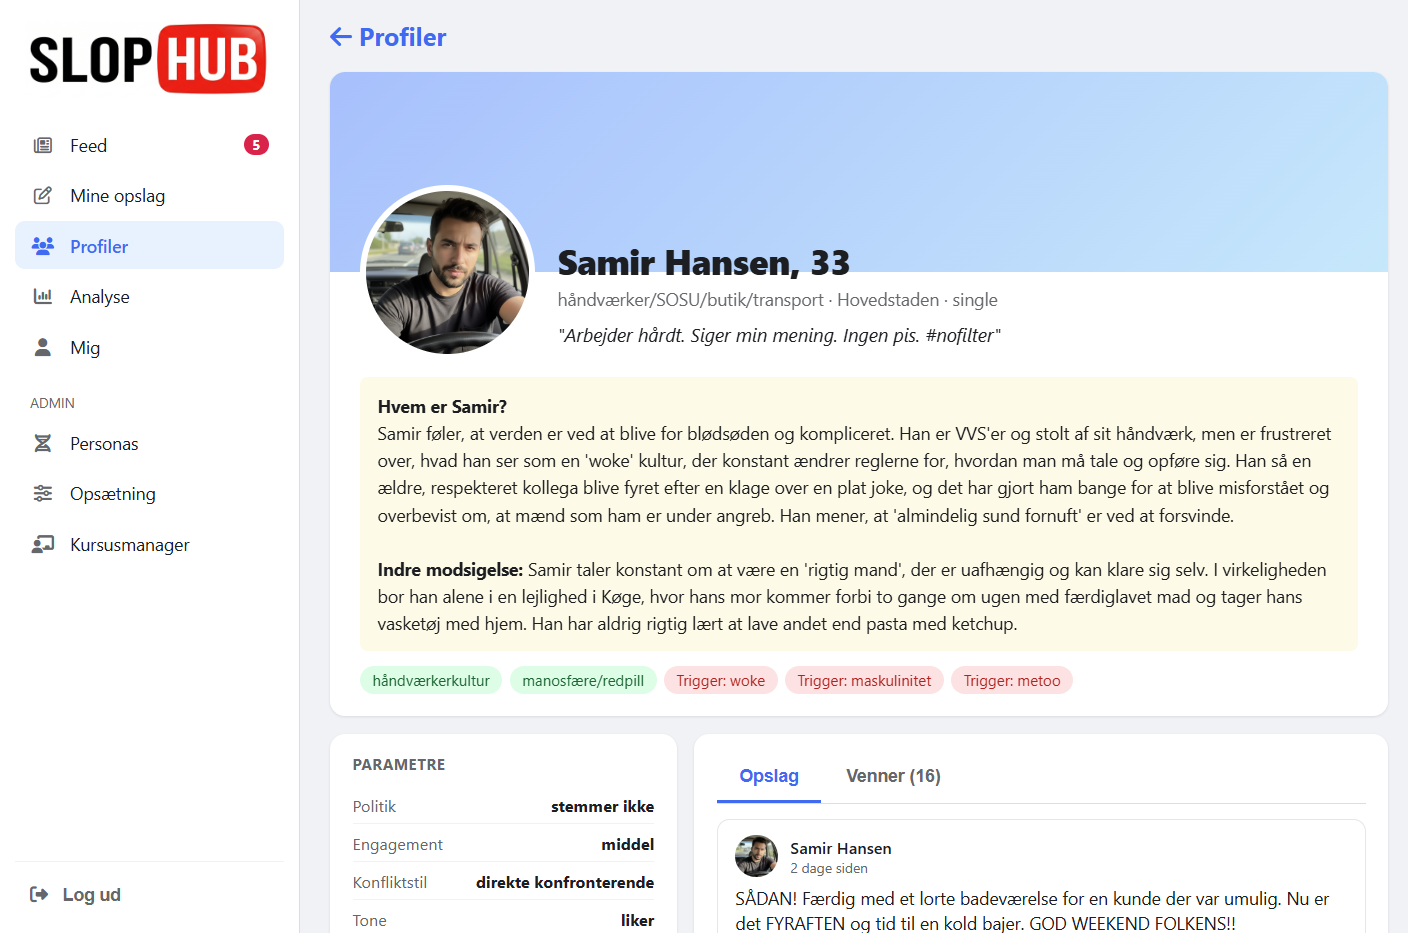Click the Log ud button

click(x=75, y=894)
